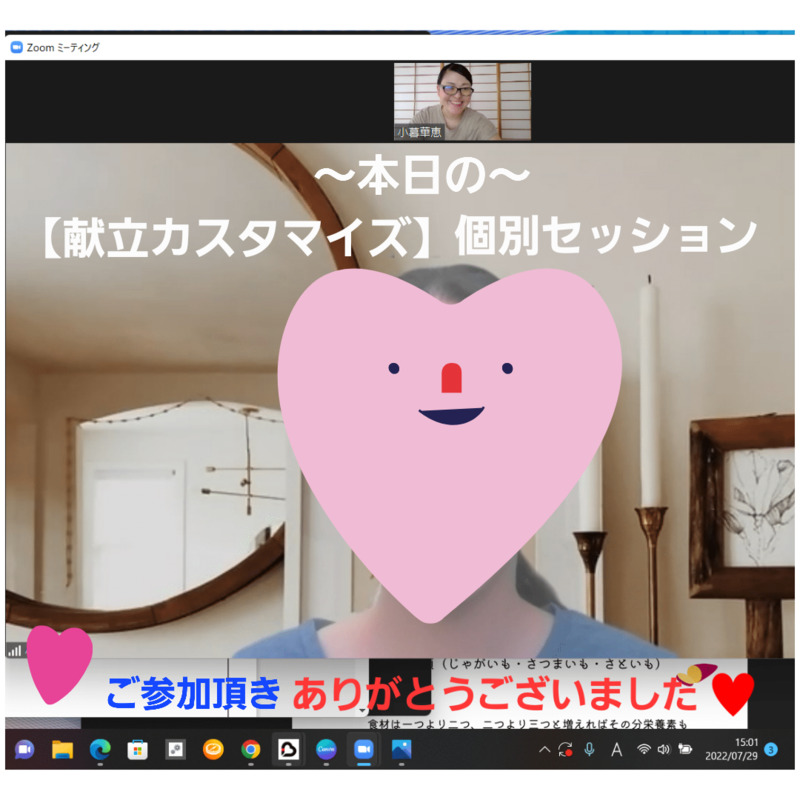The width and height of the screenshot is (800, 800).
Task: Click the Zoom logo in title bar
Action: click(x=16, y=47)
